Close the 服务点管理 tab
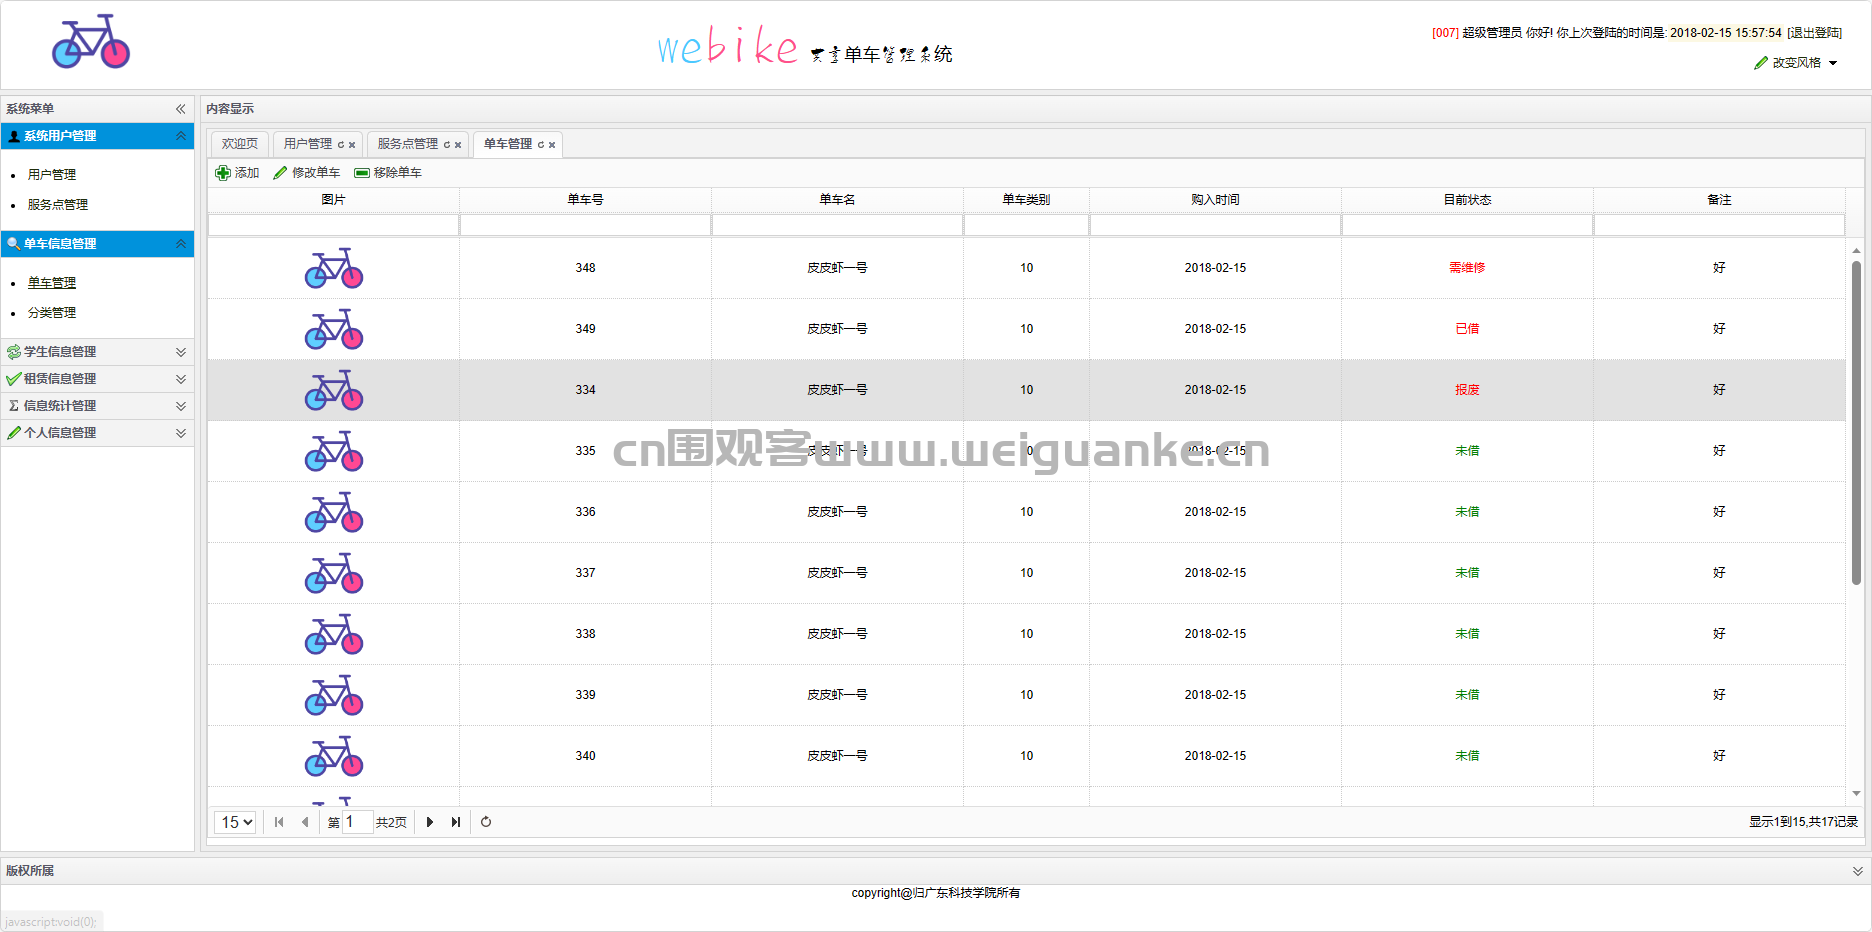 (458, 145)
